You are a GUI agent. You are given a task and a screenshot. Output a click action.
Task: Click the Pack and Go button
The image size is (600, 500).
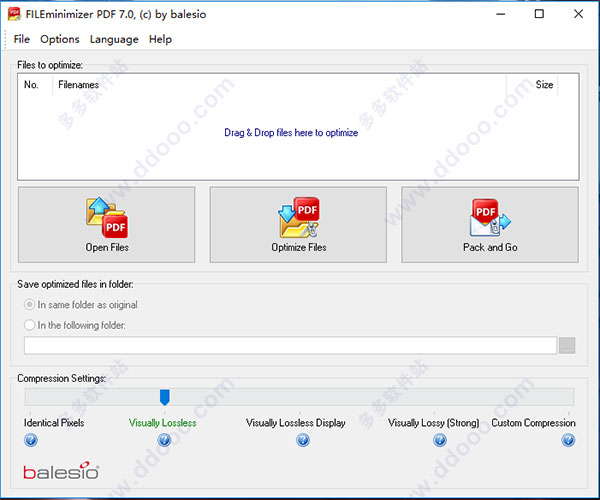tap(490, 225)
